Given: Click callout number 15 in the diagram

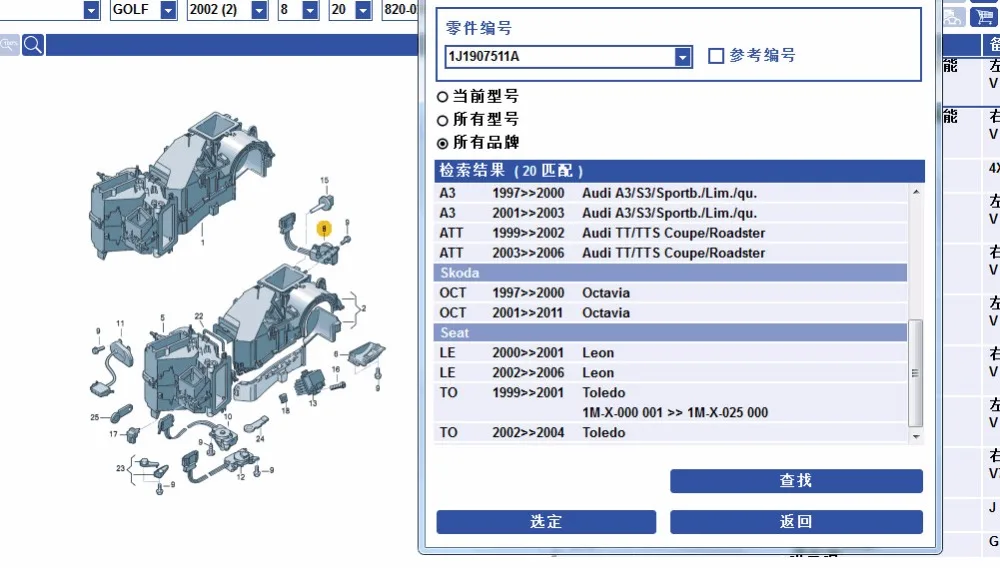Looking at the screenshot, I should [325, 180].
